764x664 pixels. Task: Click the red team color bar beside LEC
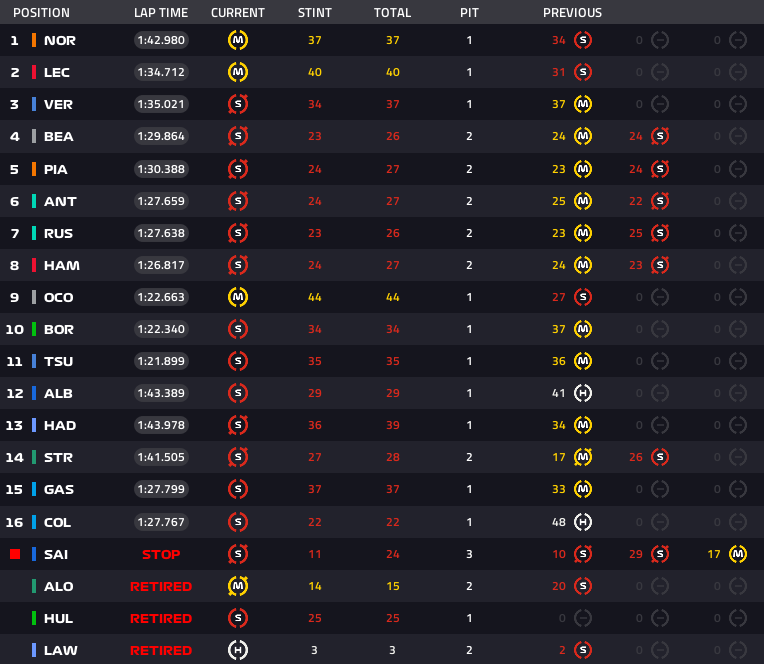coord(34,72)
